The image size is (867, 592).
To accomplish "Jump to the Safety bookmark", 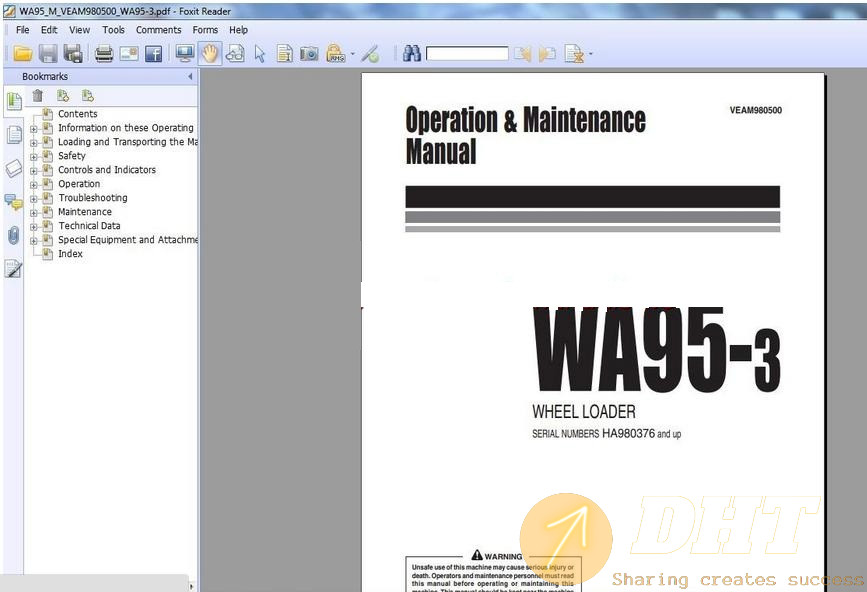I will click(72, 156).
